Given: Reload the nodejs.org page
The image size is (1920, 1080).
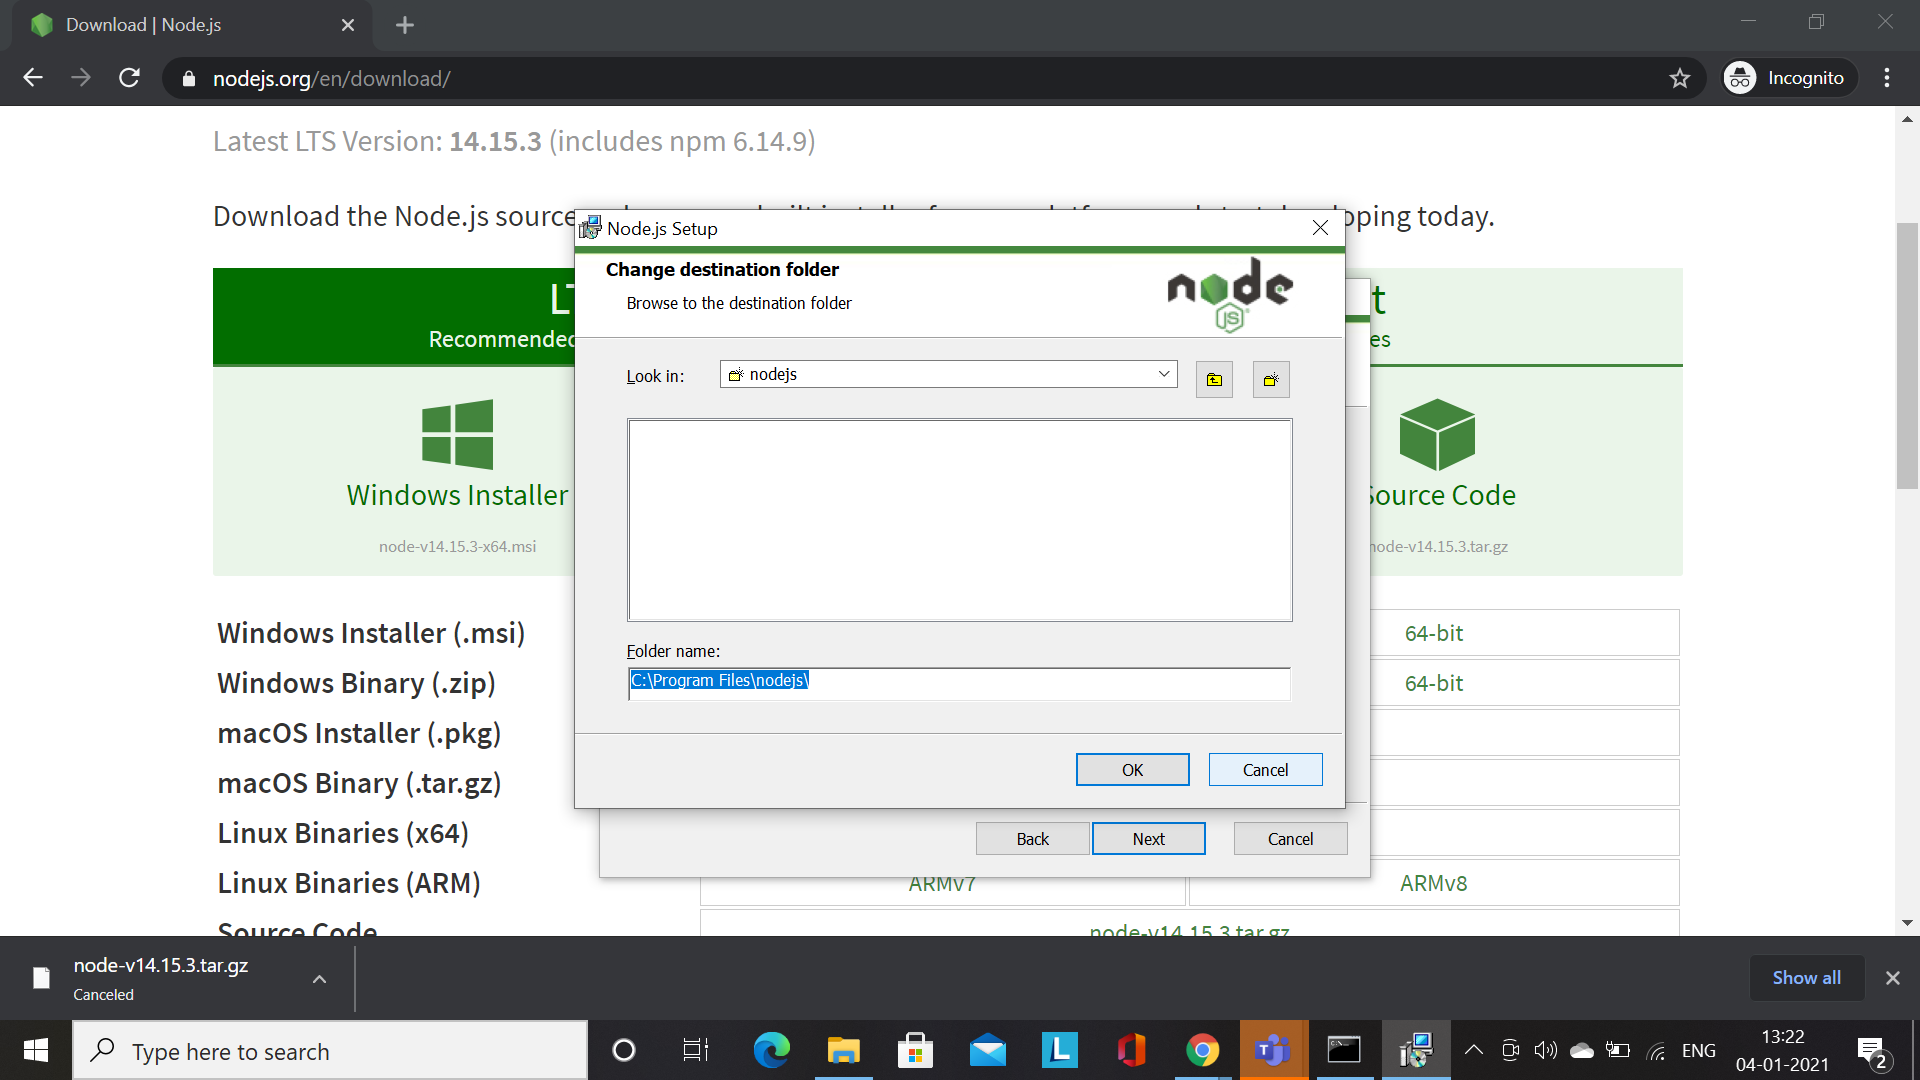Looking at the screenshot, I should [x=129, y=78].
